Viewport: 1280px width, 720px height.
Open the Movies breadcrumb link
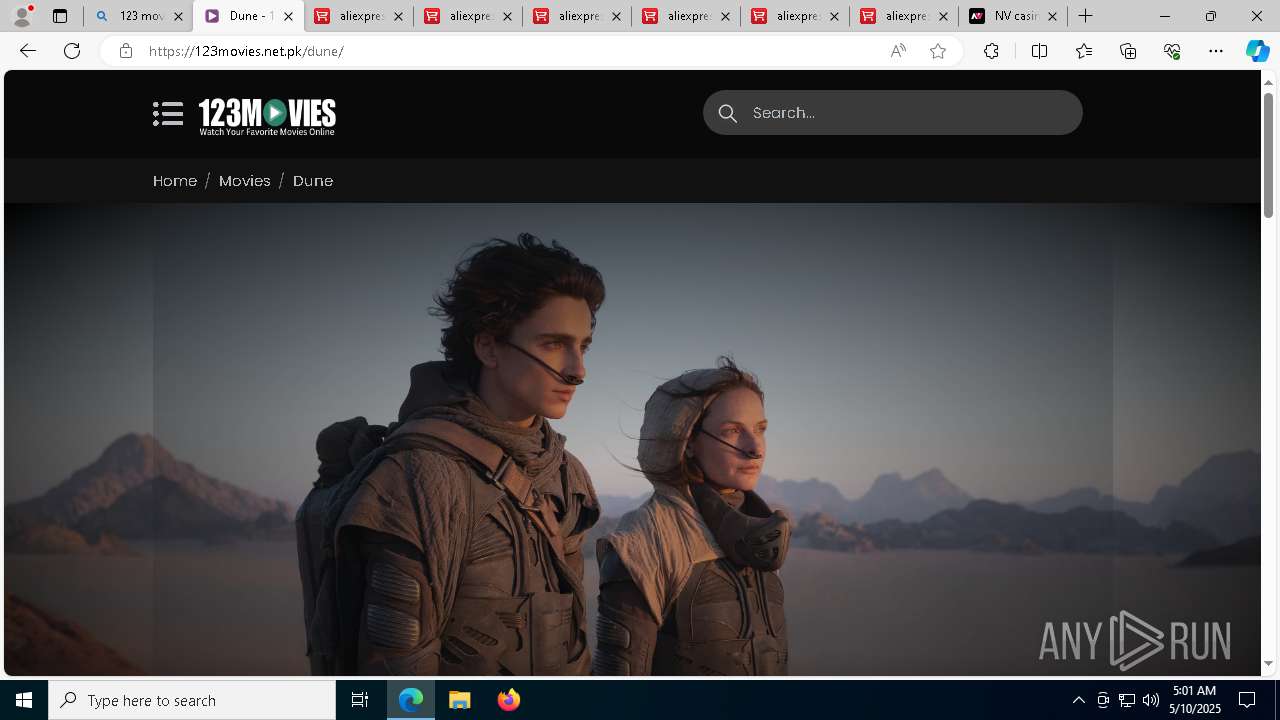(245, 181)
